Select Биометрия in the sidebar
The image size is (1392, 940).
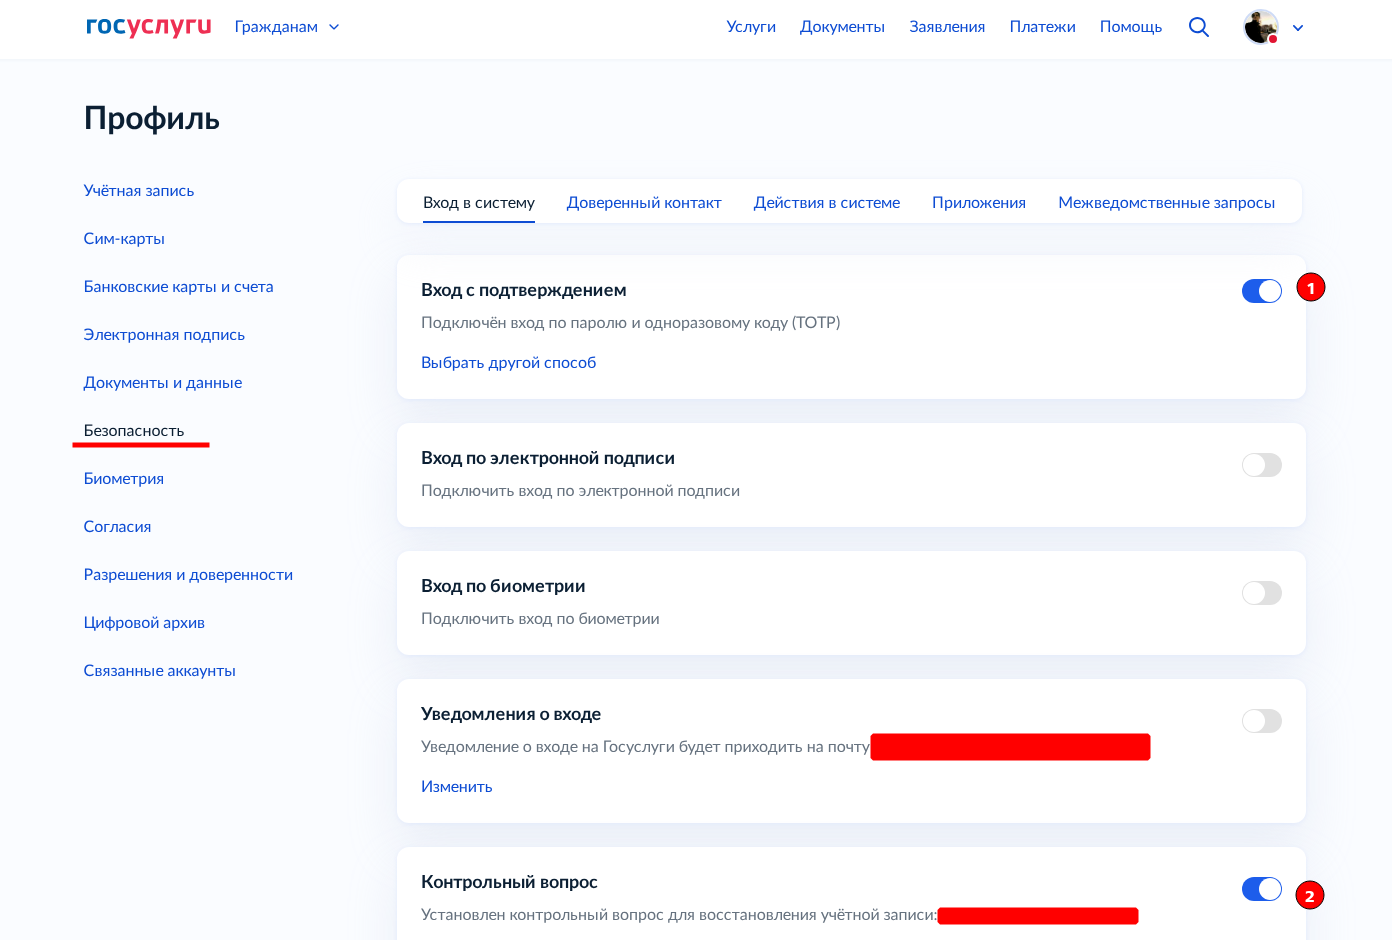pos(124,478)
